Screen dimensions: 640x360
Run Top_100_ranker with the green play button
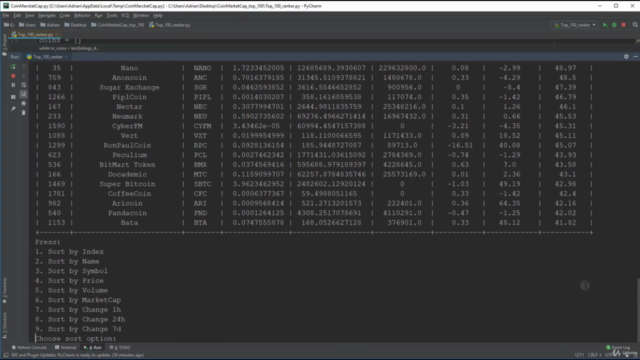point(605,25)
